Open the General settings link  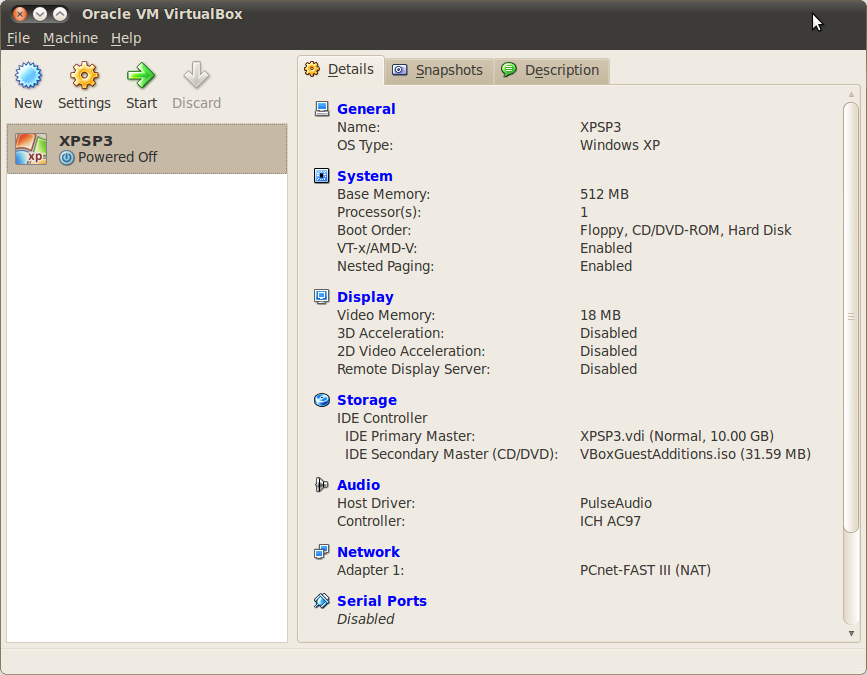pyautogui.click(x=366, y=109)
